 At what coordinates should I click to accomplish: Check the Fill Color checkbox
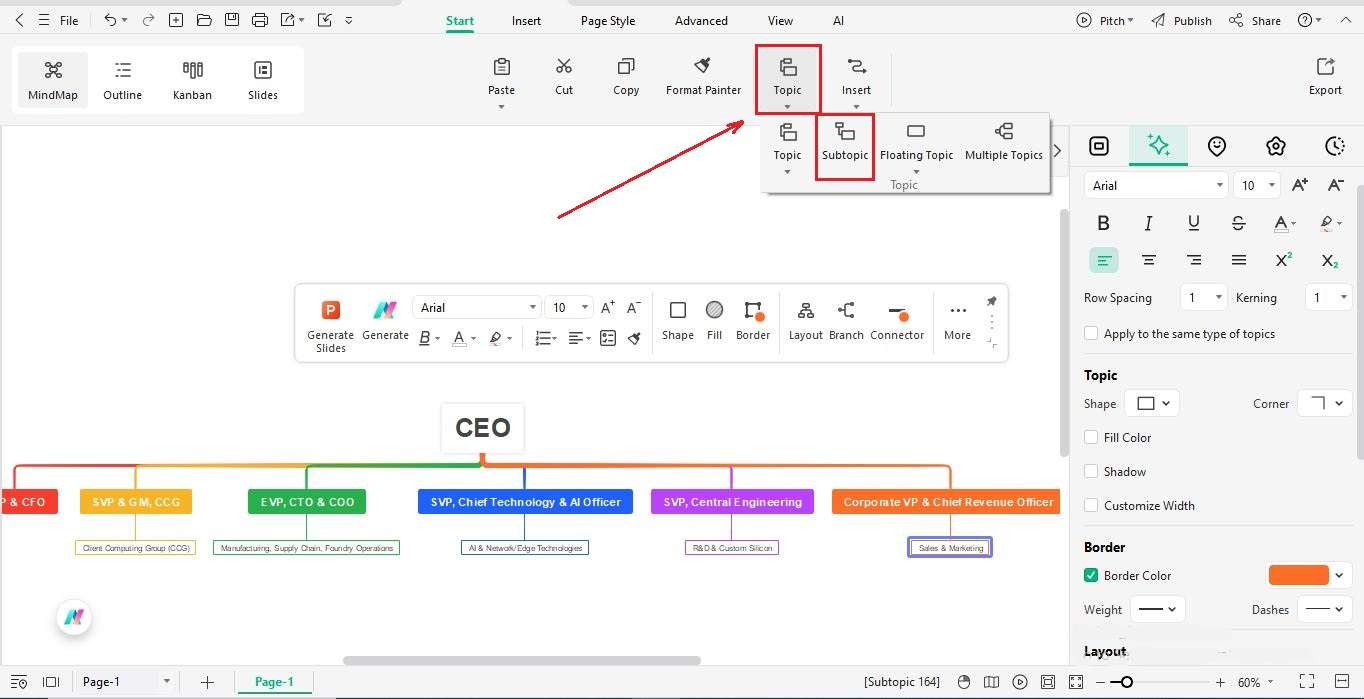[x=1091, y=437]
